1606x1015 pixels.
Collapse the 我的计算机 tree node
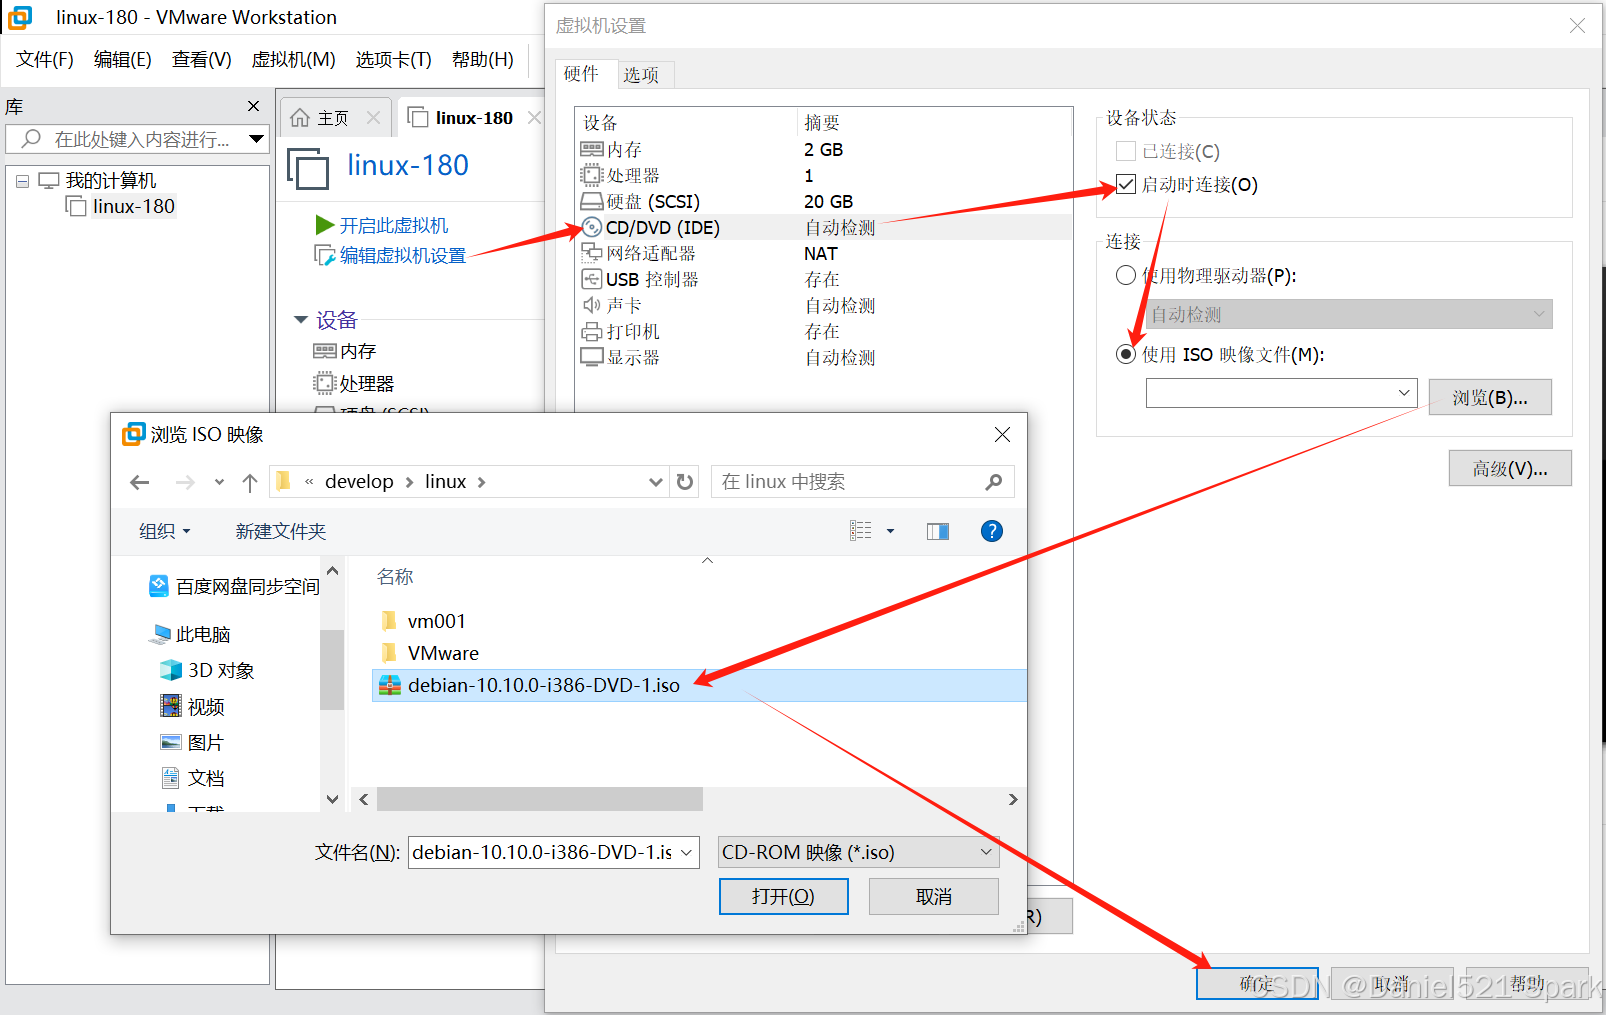[22, 181]
